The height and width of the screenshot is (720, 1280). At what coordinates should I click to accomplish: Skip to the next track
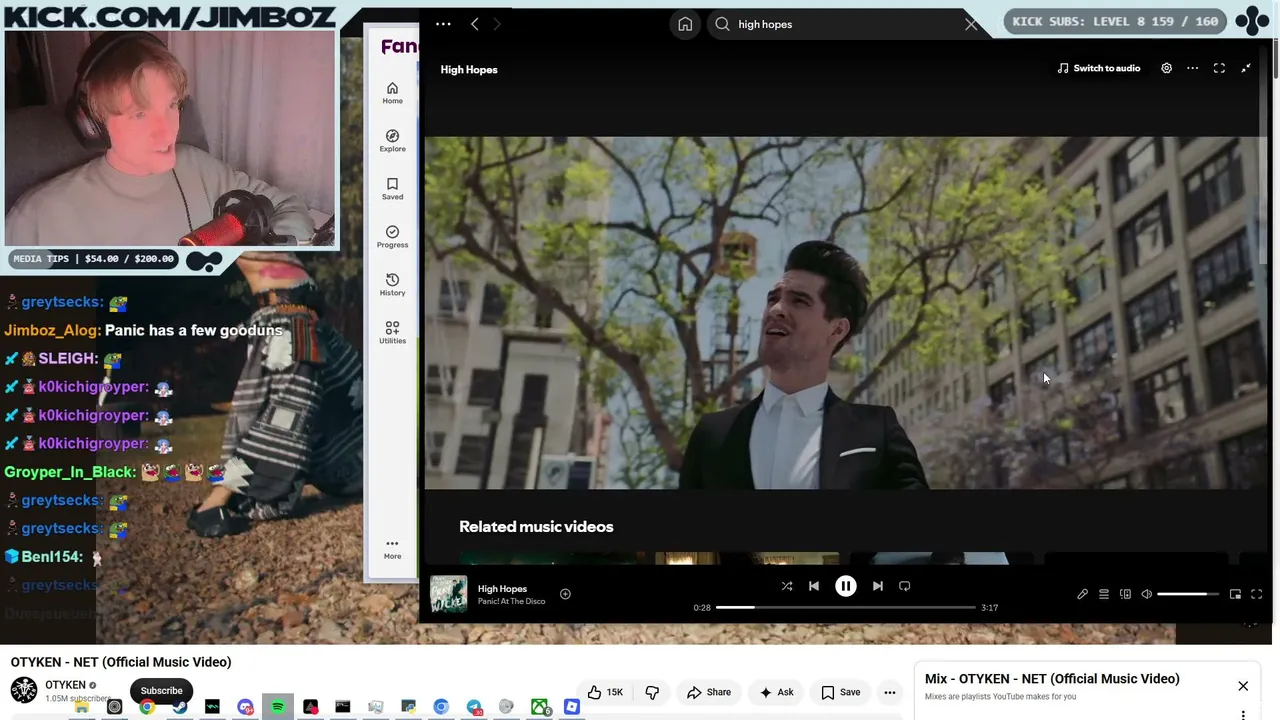tap(878, 586)
